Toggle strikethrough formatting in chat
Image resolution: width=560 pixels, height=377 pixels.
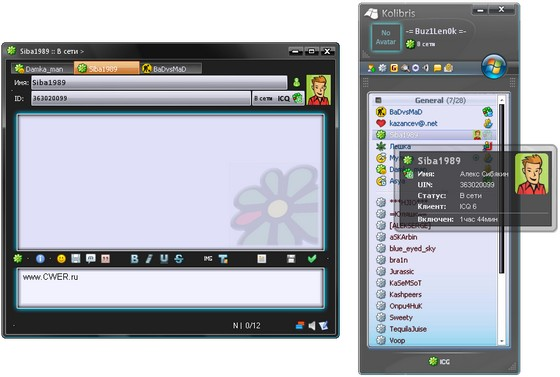179,258
